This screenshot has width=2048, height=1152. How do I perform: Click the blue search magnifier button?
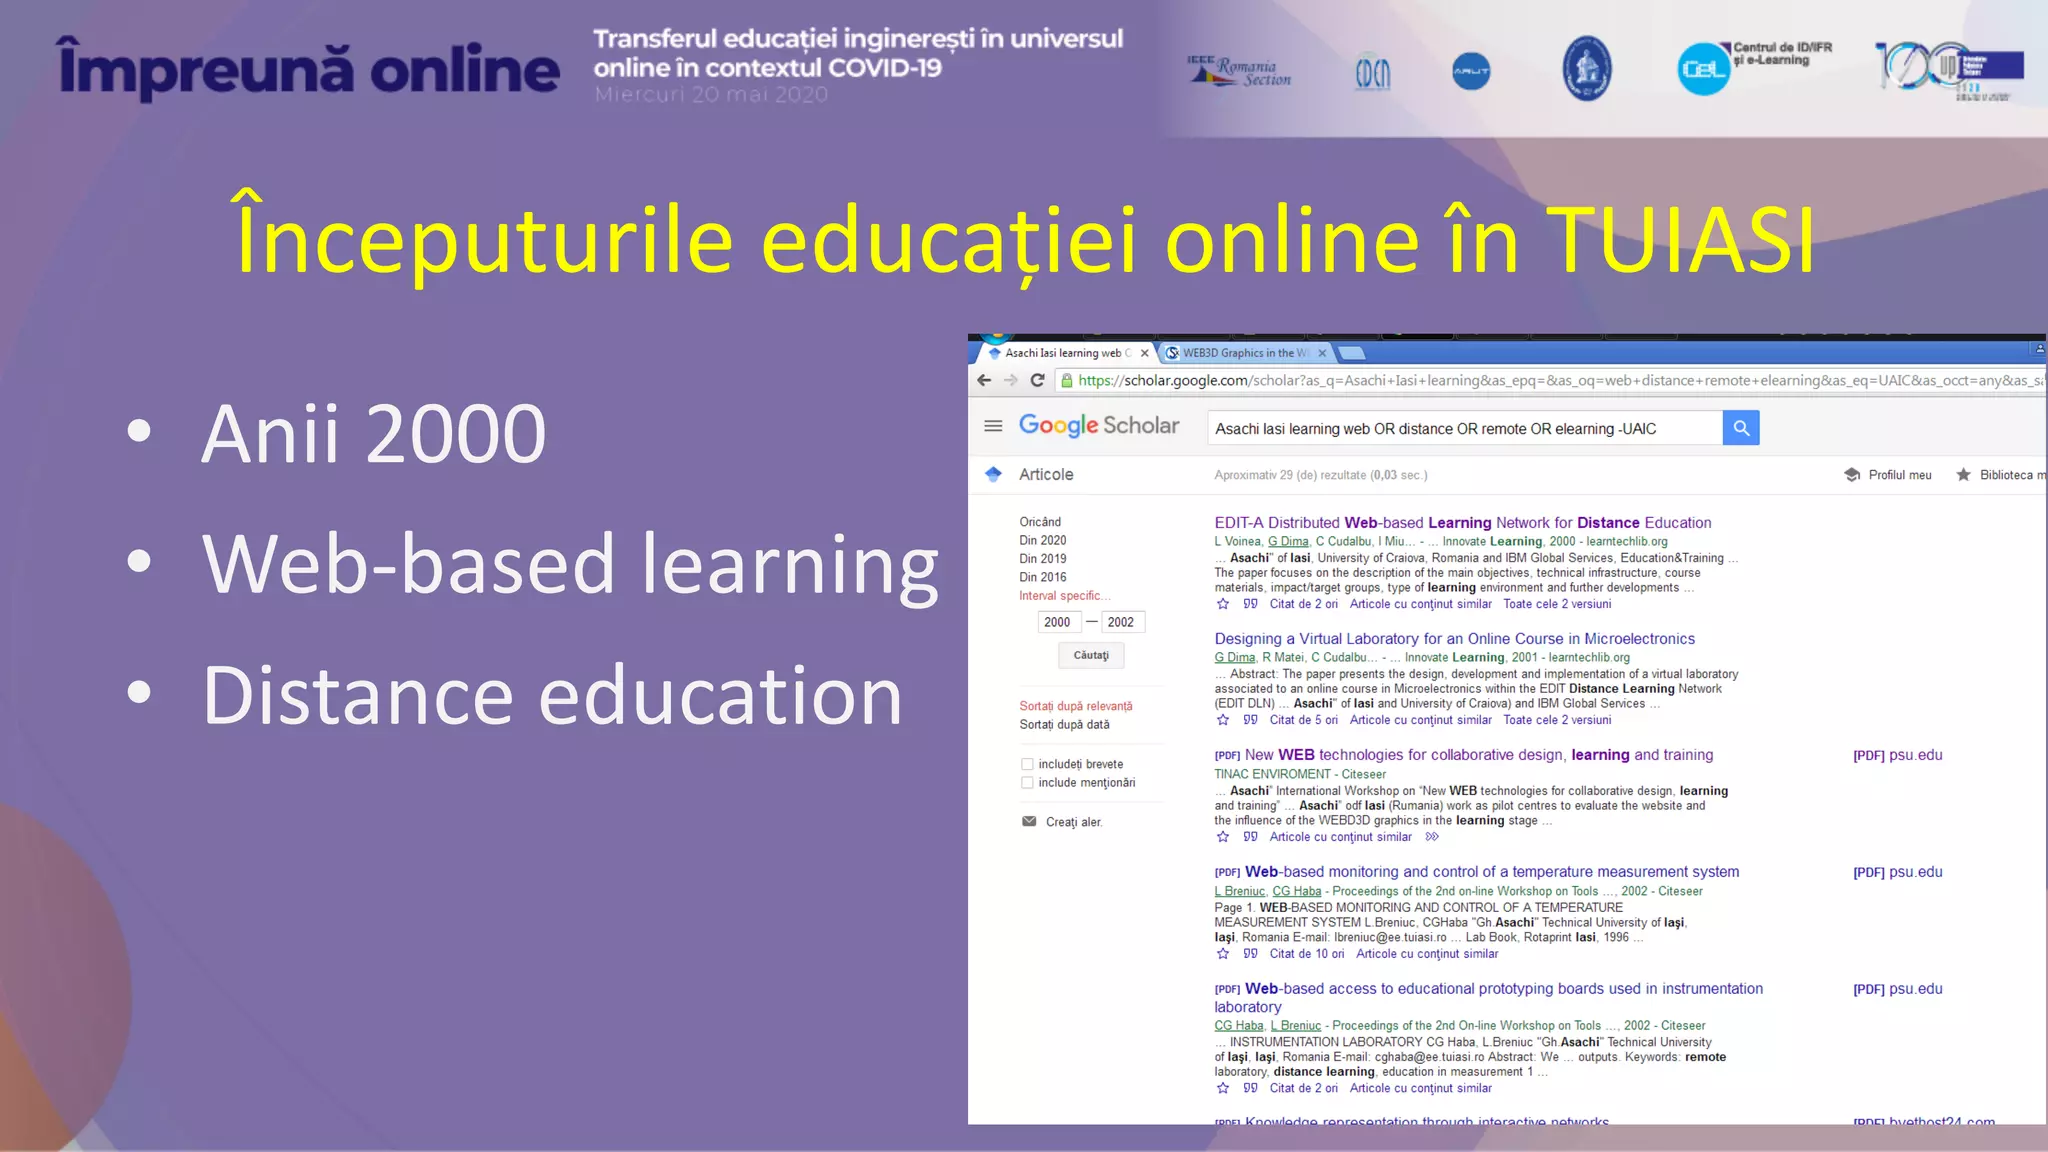click(x=1741, y=428)
